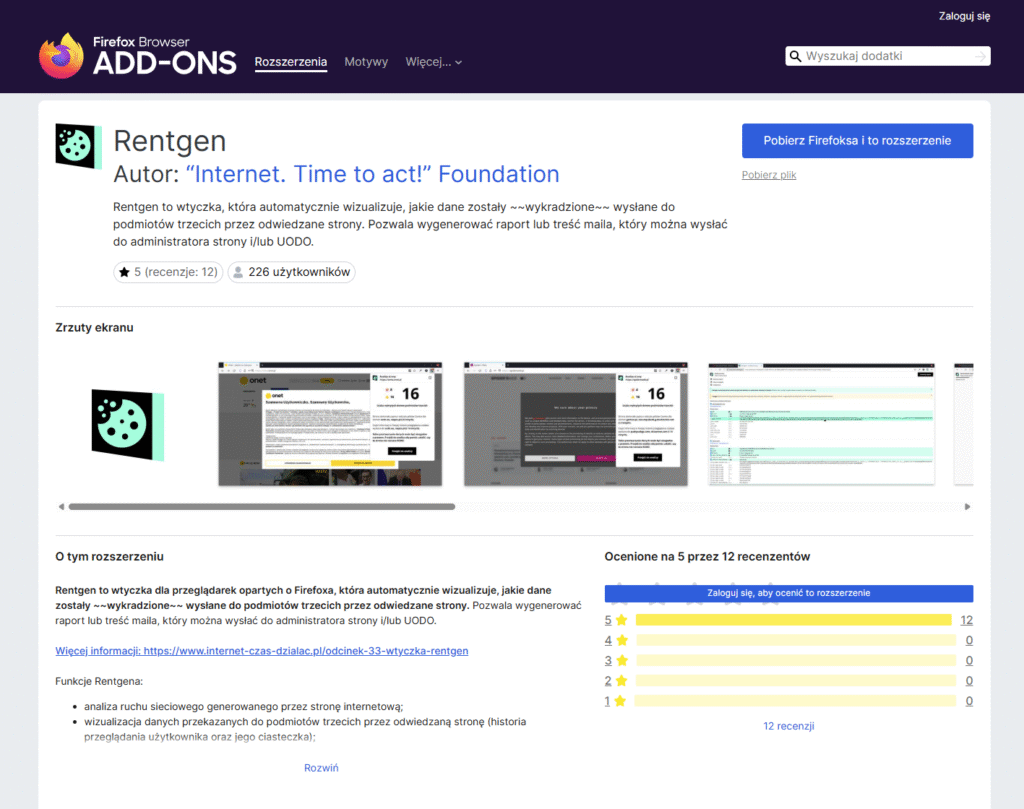Open the Pobierz plik link
This screenshot has height=809, width=1024.
(768, 175)
